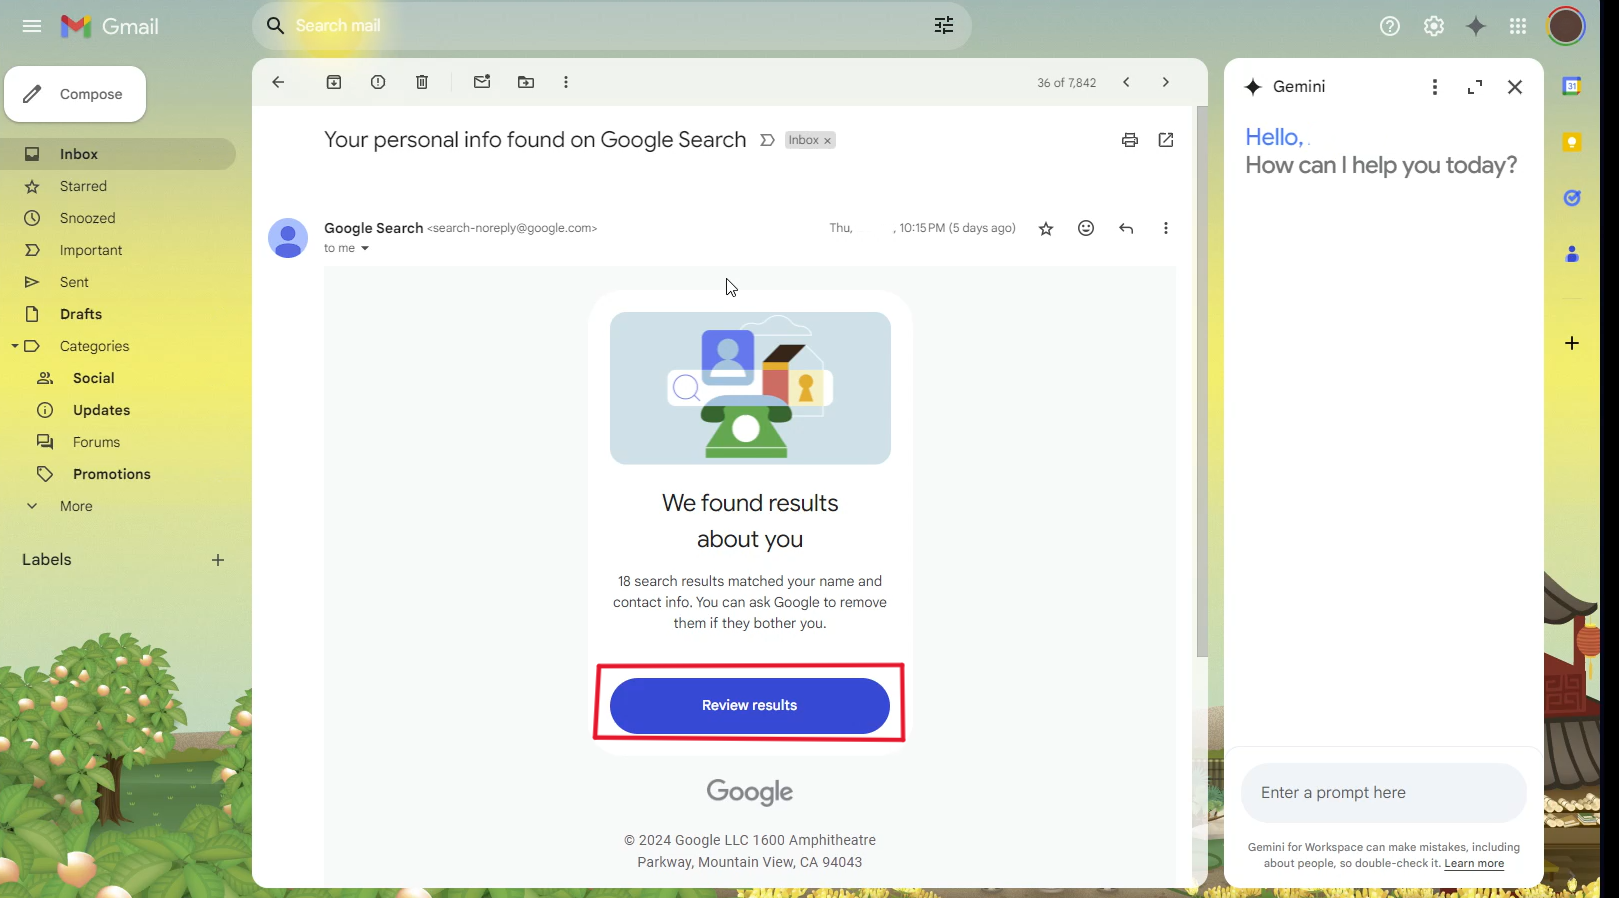The width and height of the screenshot is (1619, 898).
Task: Open Gemini panel more options
Action: click(1435, 87)
